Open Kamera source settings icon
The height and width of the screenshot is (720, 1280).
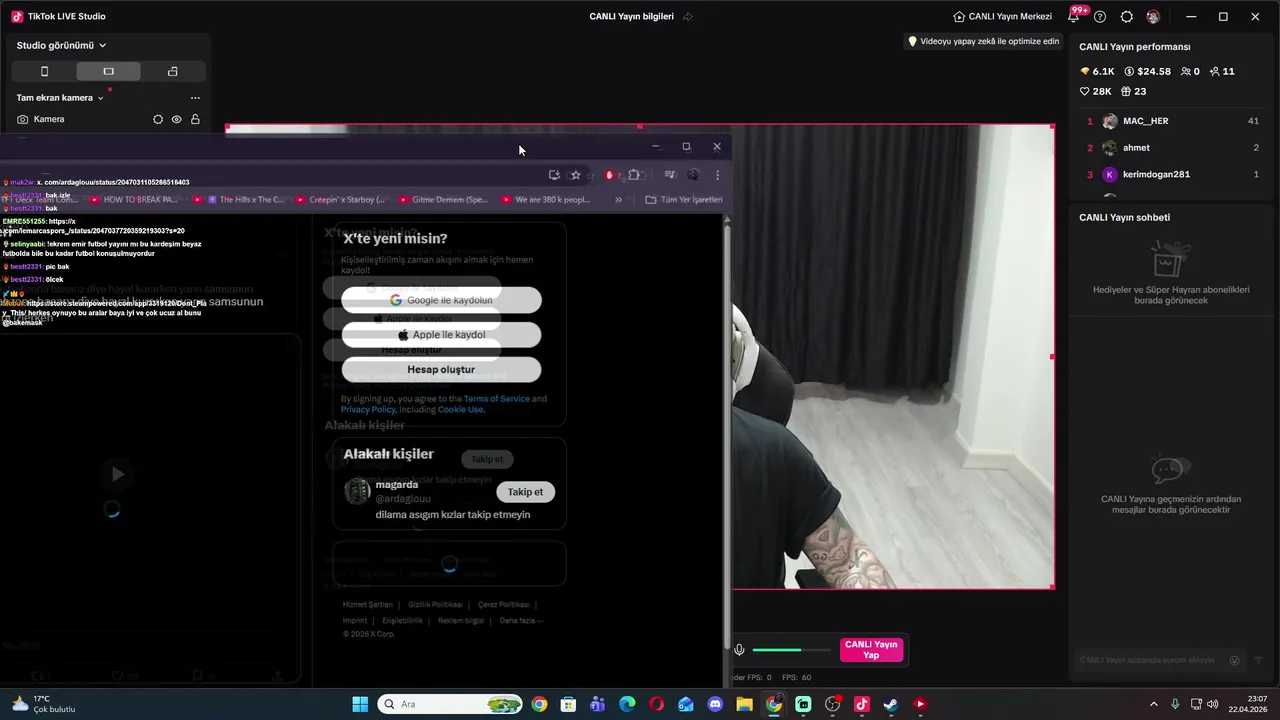coord(158,119)
